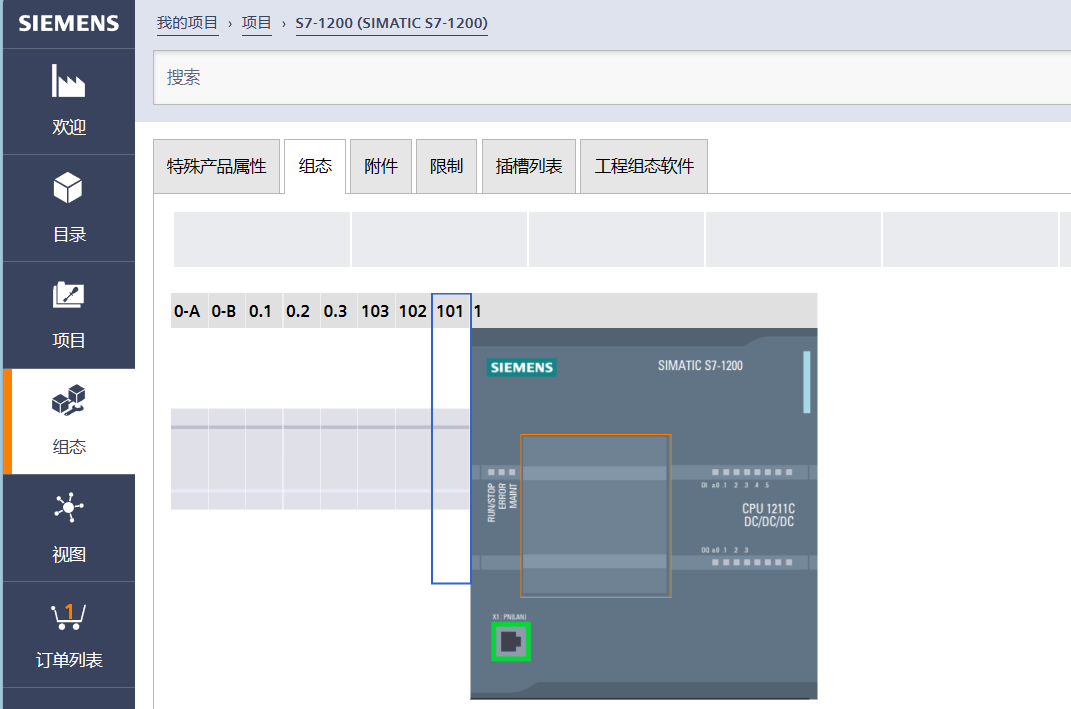1071x709 pixels.
Task: Click the S7-1200 (SIMATIC S7-1200) breadcrumb
Action: point(391,22)
